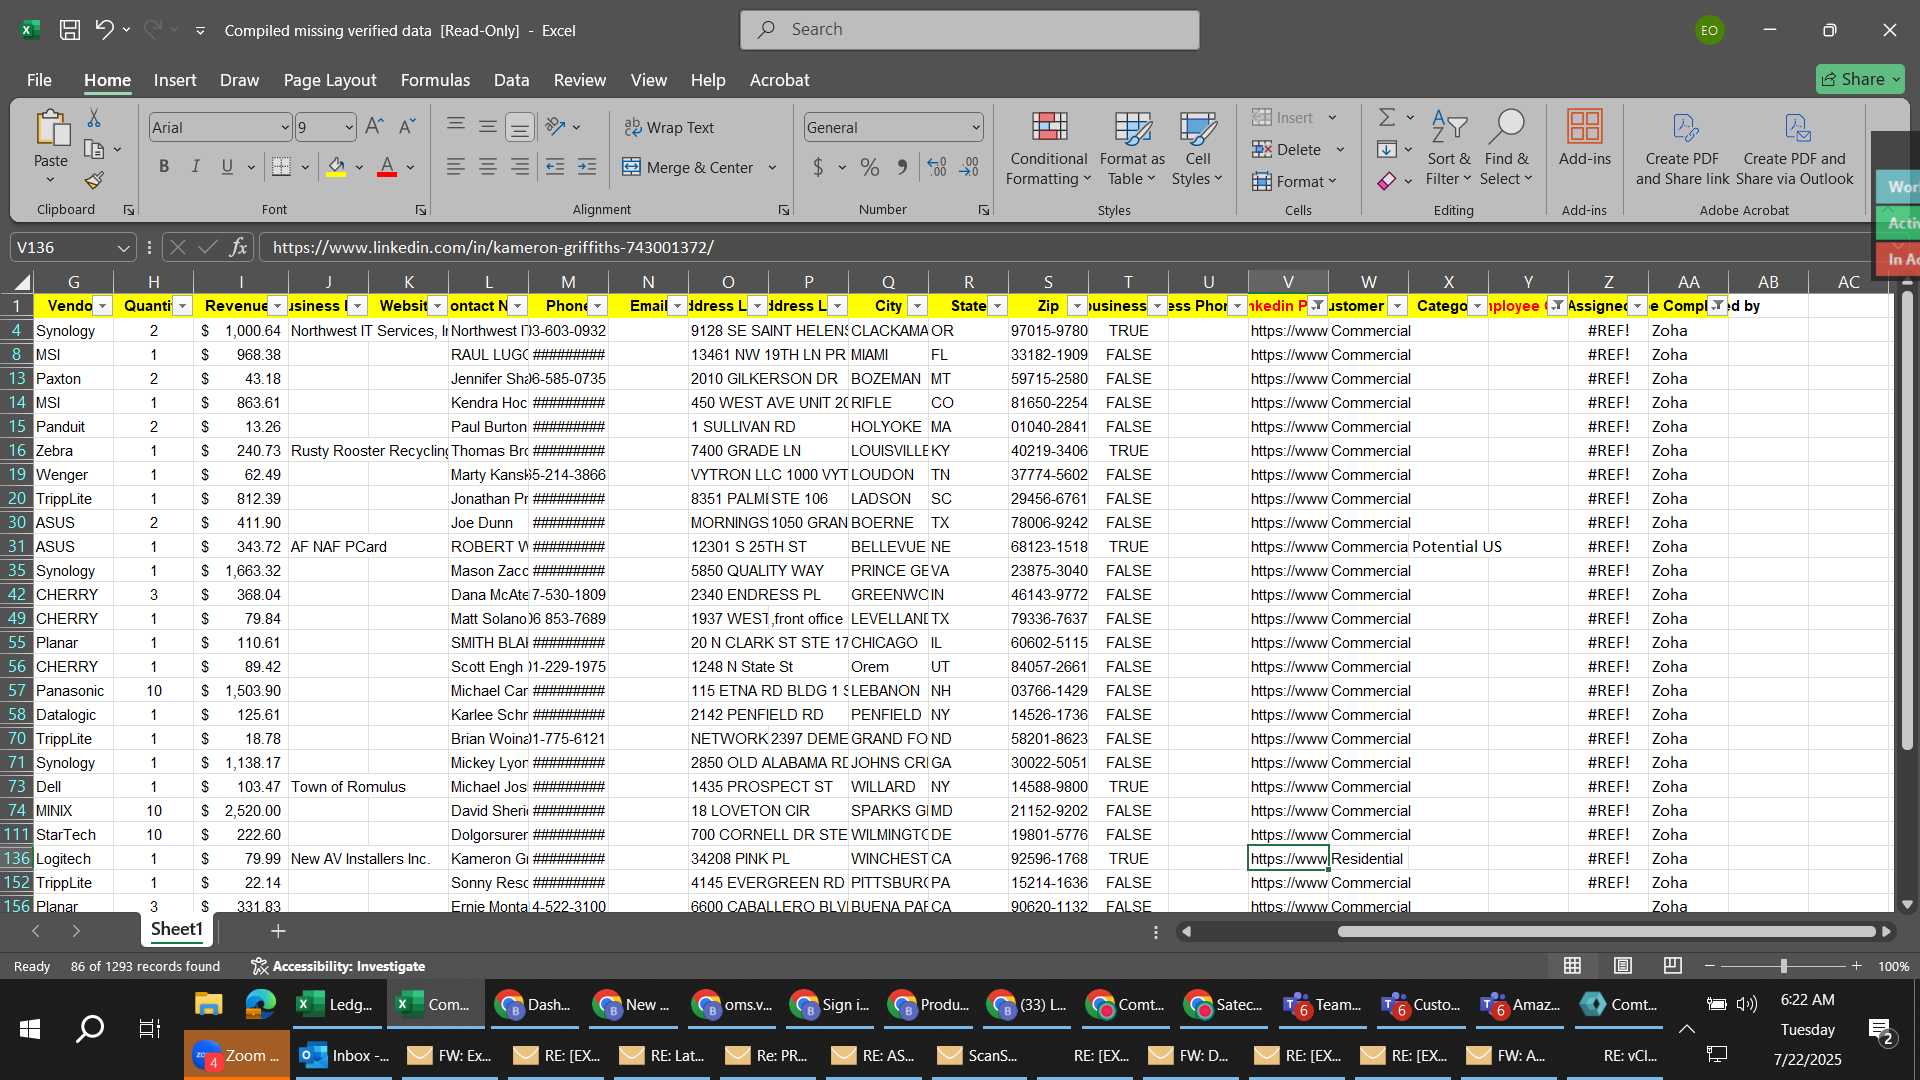
Task: Toggle Align Left alignment
Action: click(x=455, y=167)
